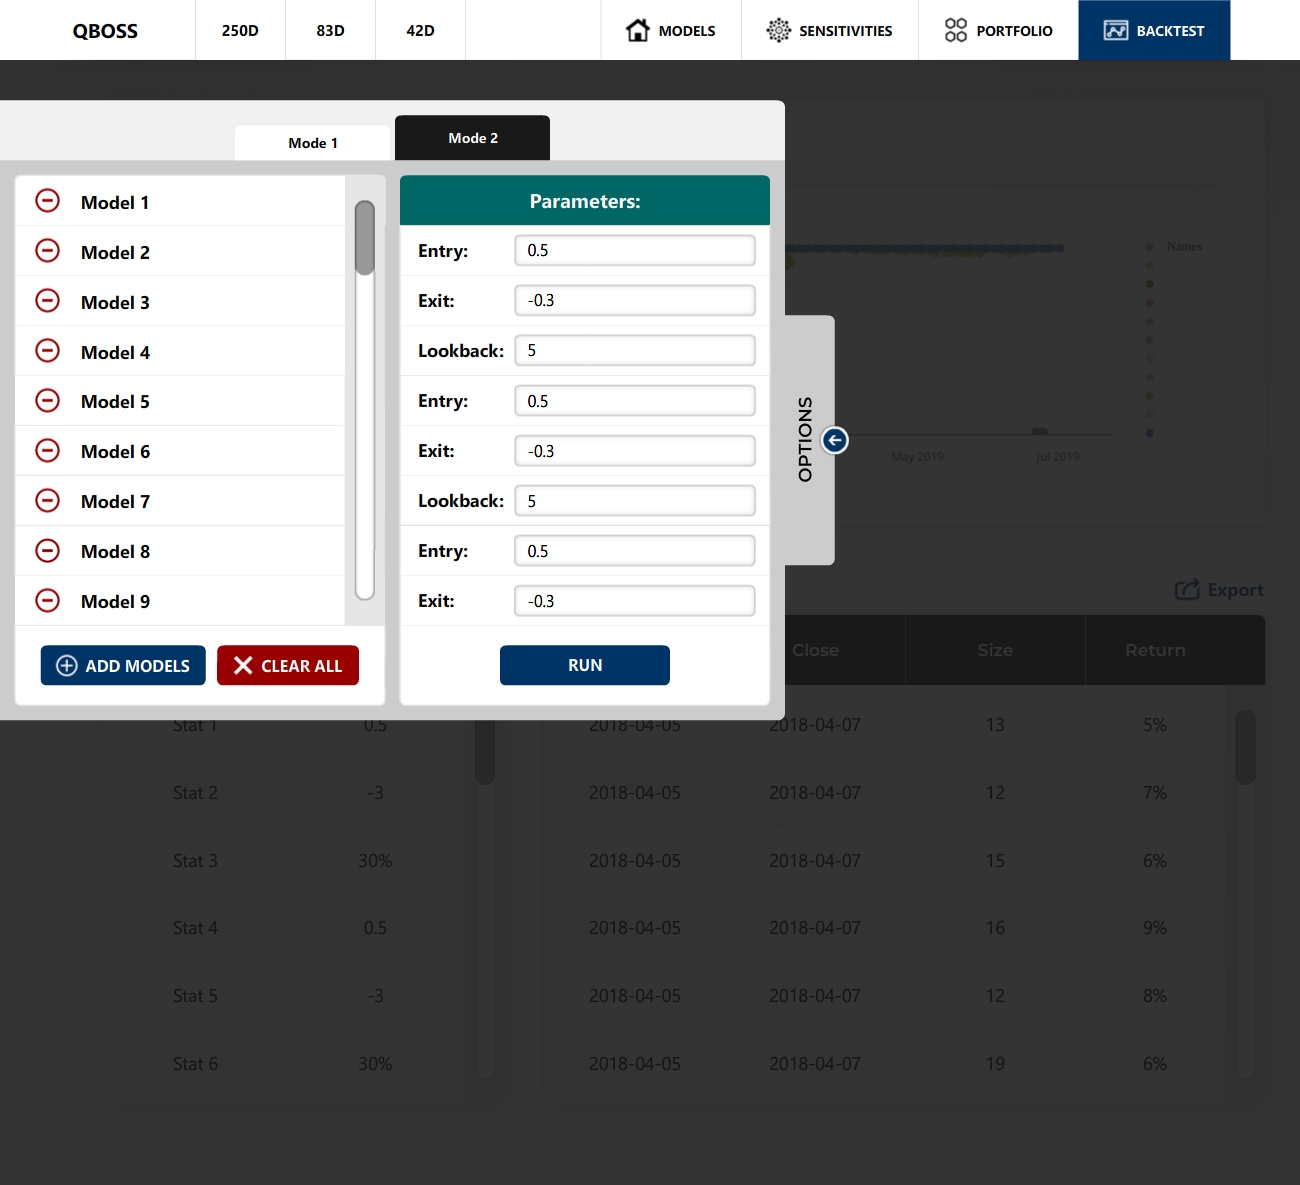Select the Mode 2 tab
This screenshot has height=1185, width=1300.
pos(473,138)
